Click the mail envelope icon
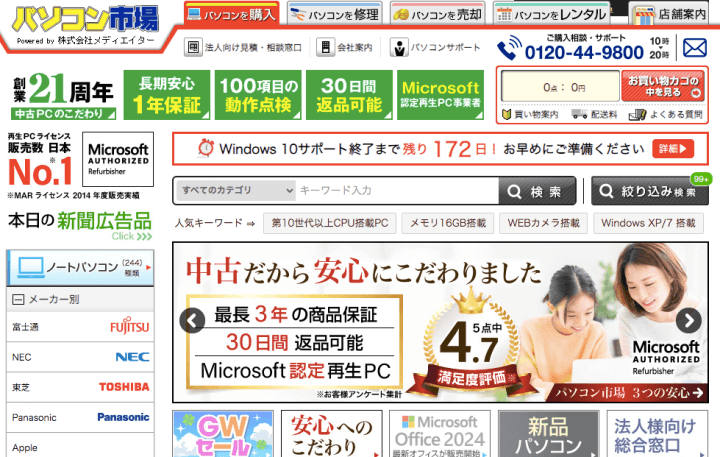 695,48
